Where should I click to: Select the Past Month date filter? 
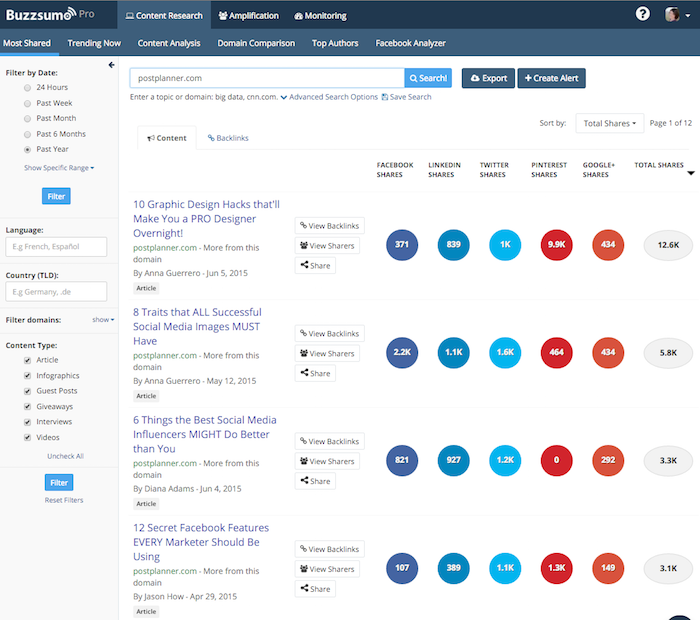(x=28, y=119)
